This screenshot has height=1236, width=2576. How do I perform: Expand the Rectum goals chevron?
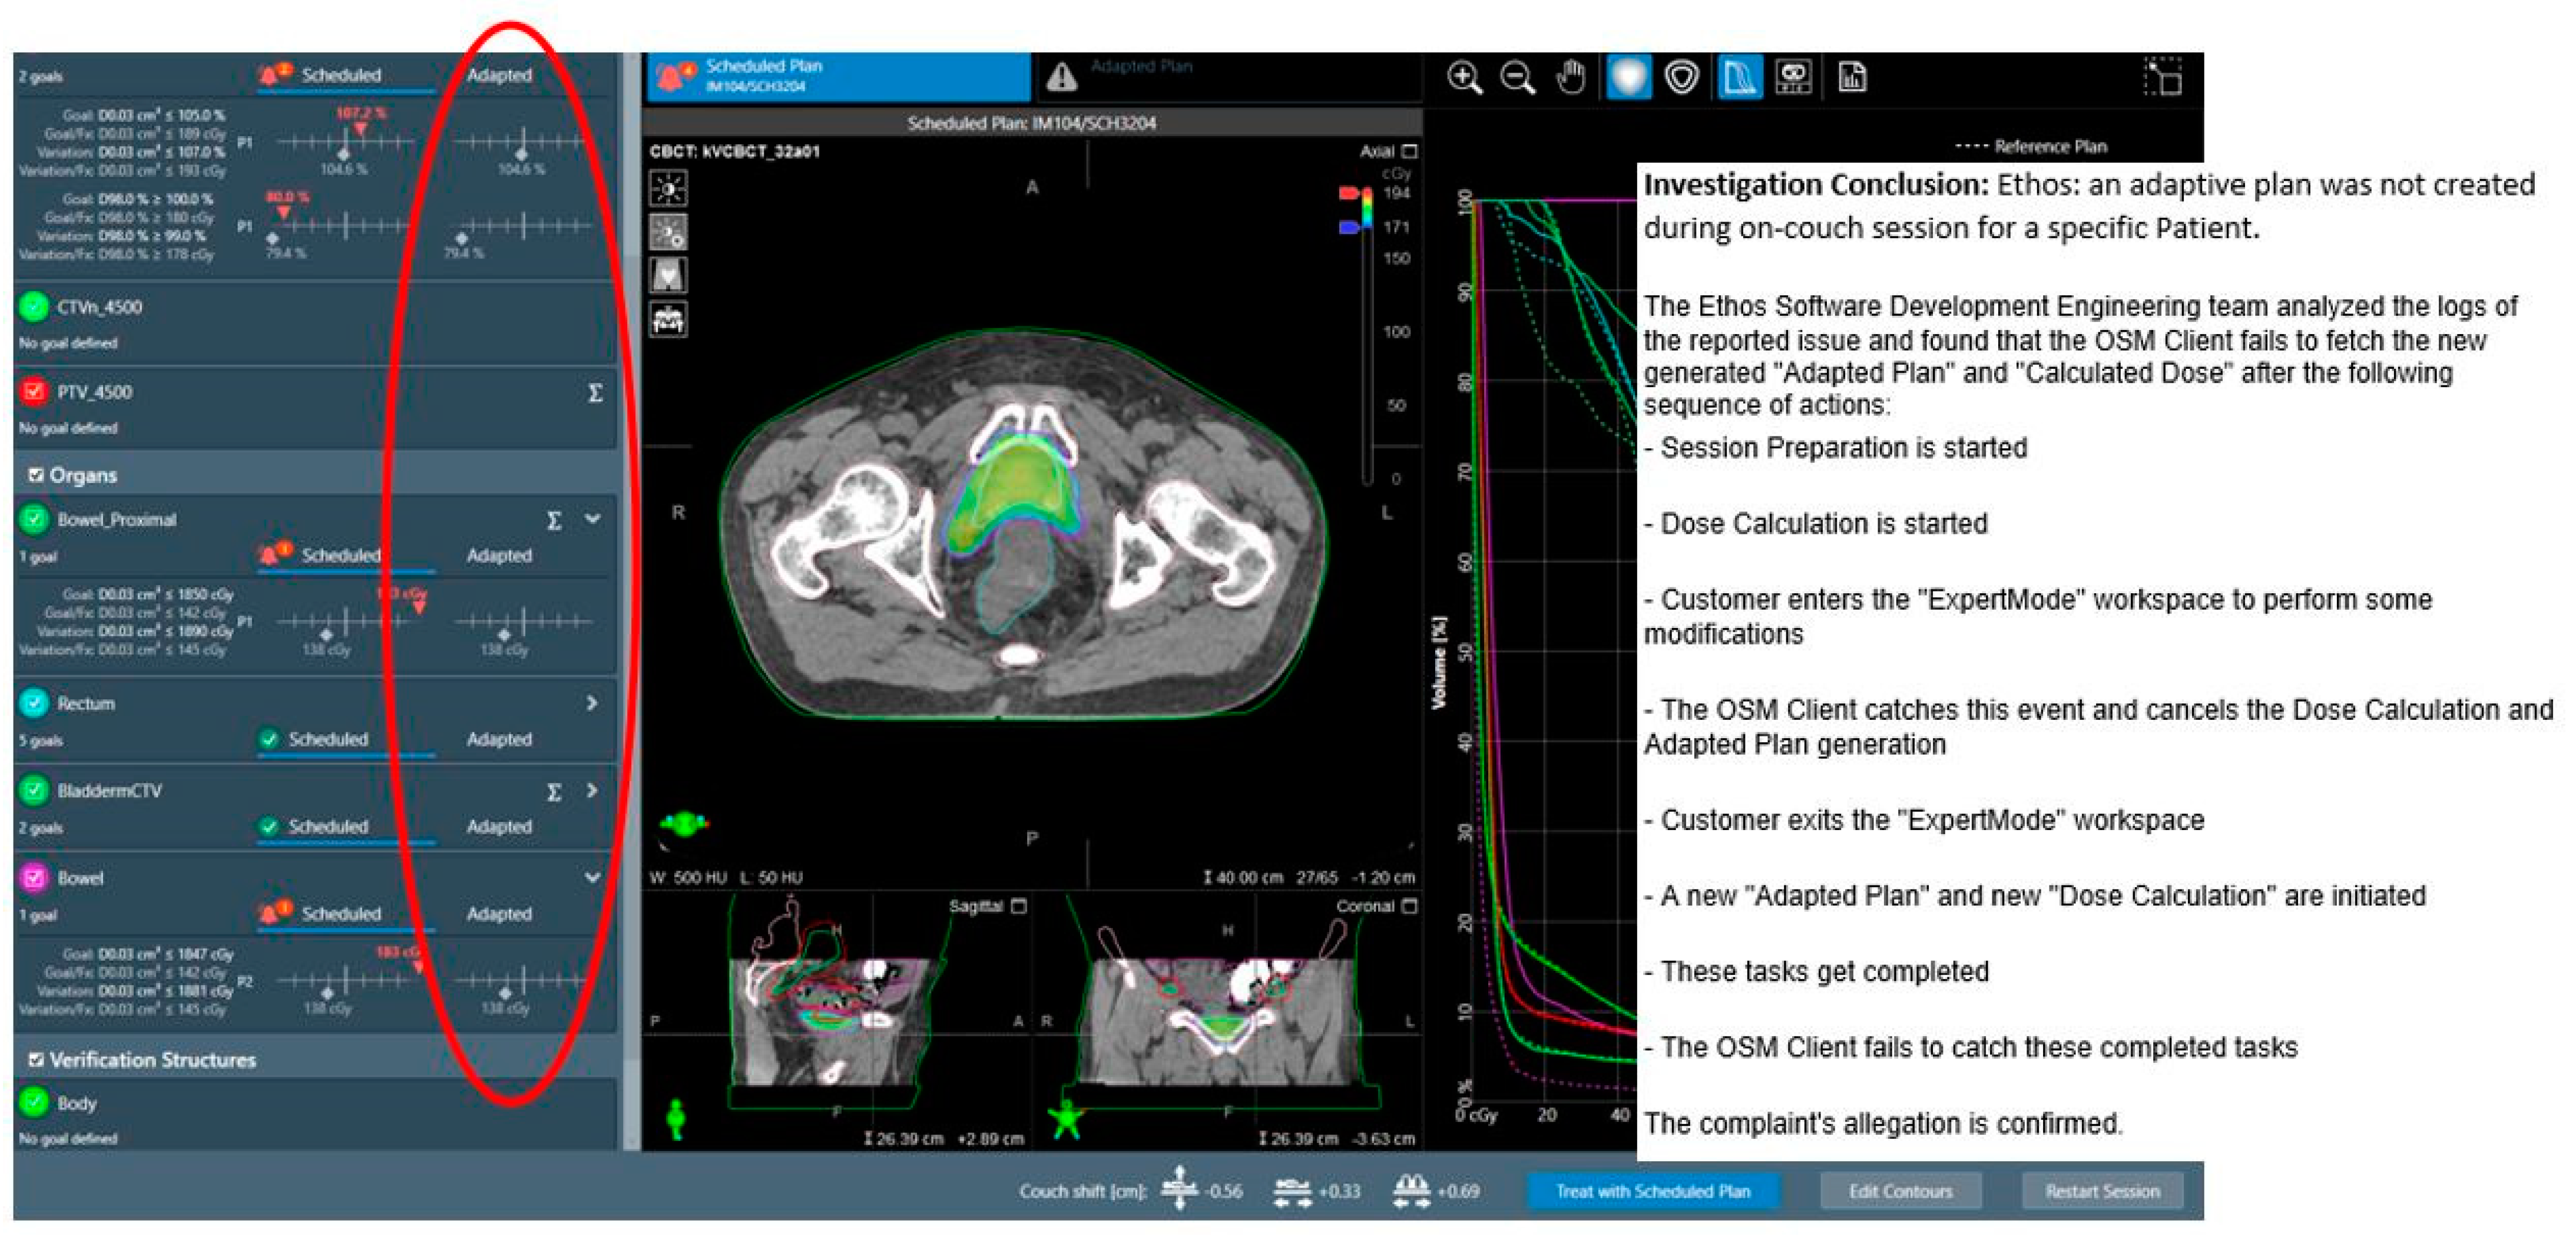coord(592,703)
